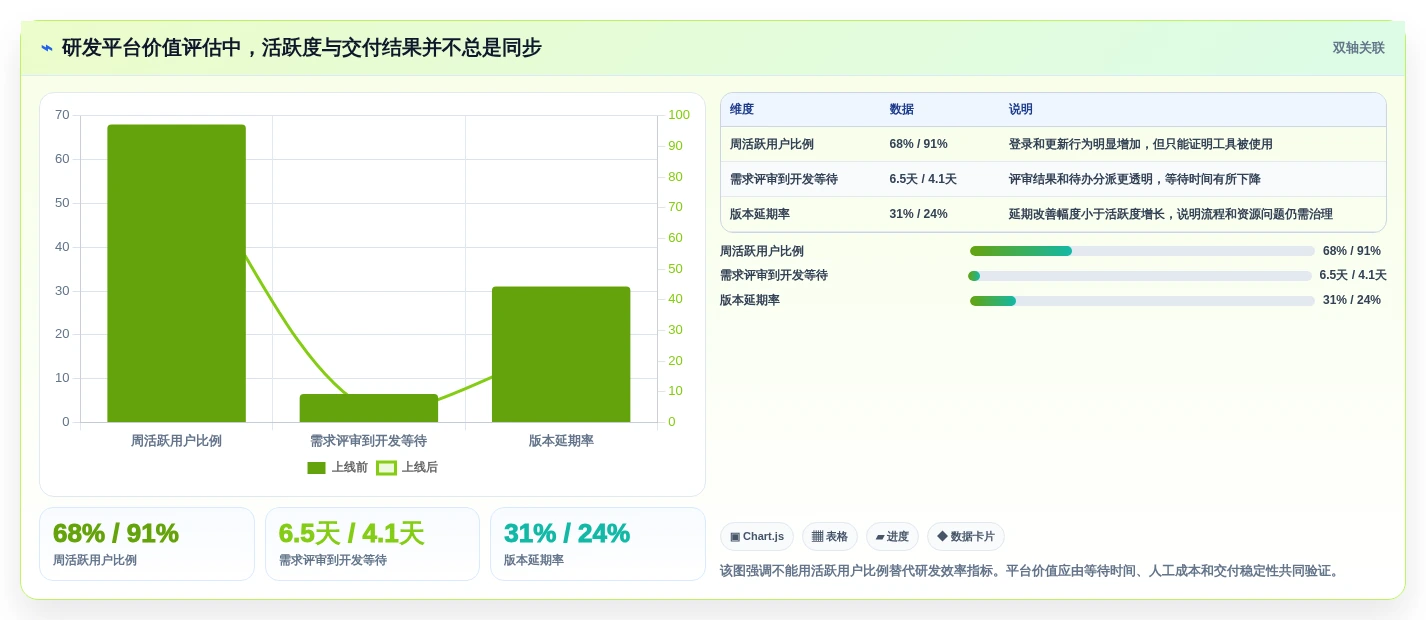Click x-axis label 版本延期率

pos(561,441)
